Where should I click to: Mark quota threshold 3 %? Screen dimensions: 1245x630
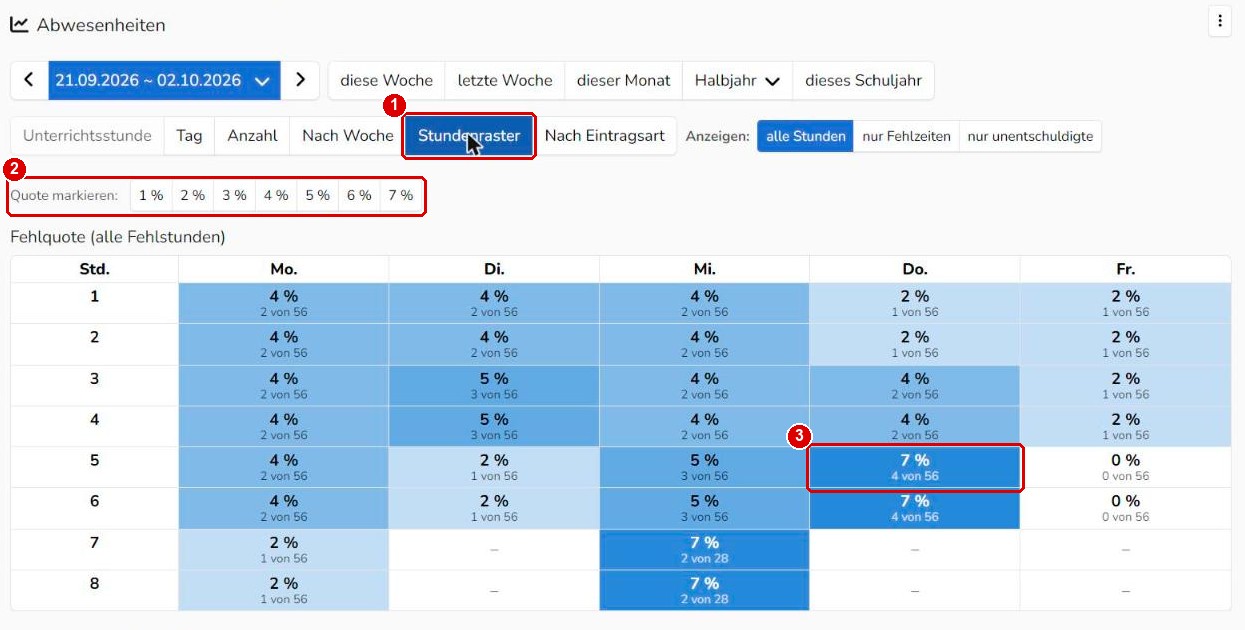point(234,195)
